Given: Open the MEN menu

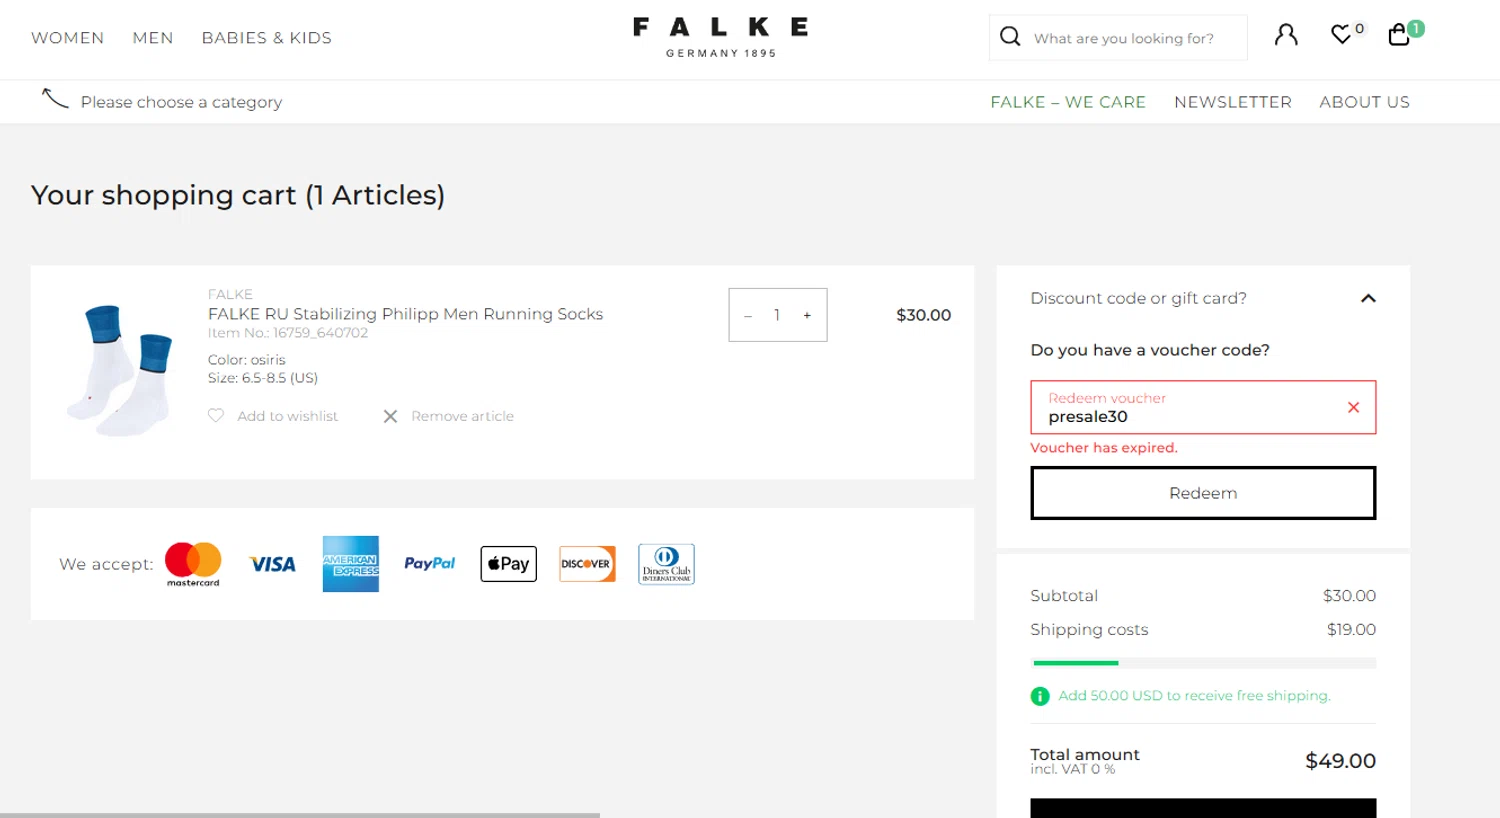Looking at the screenshot, I should pyautogui.click(x=153, y=38).
